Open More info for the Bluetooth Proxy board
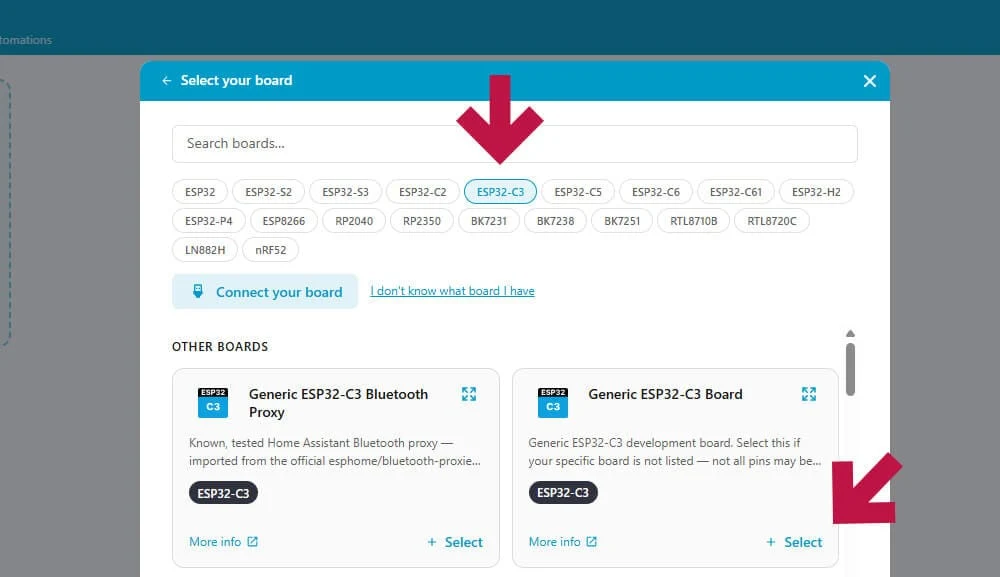The image size is (1000, 577). tap(223, 542)
